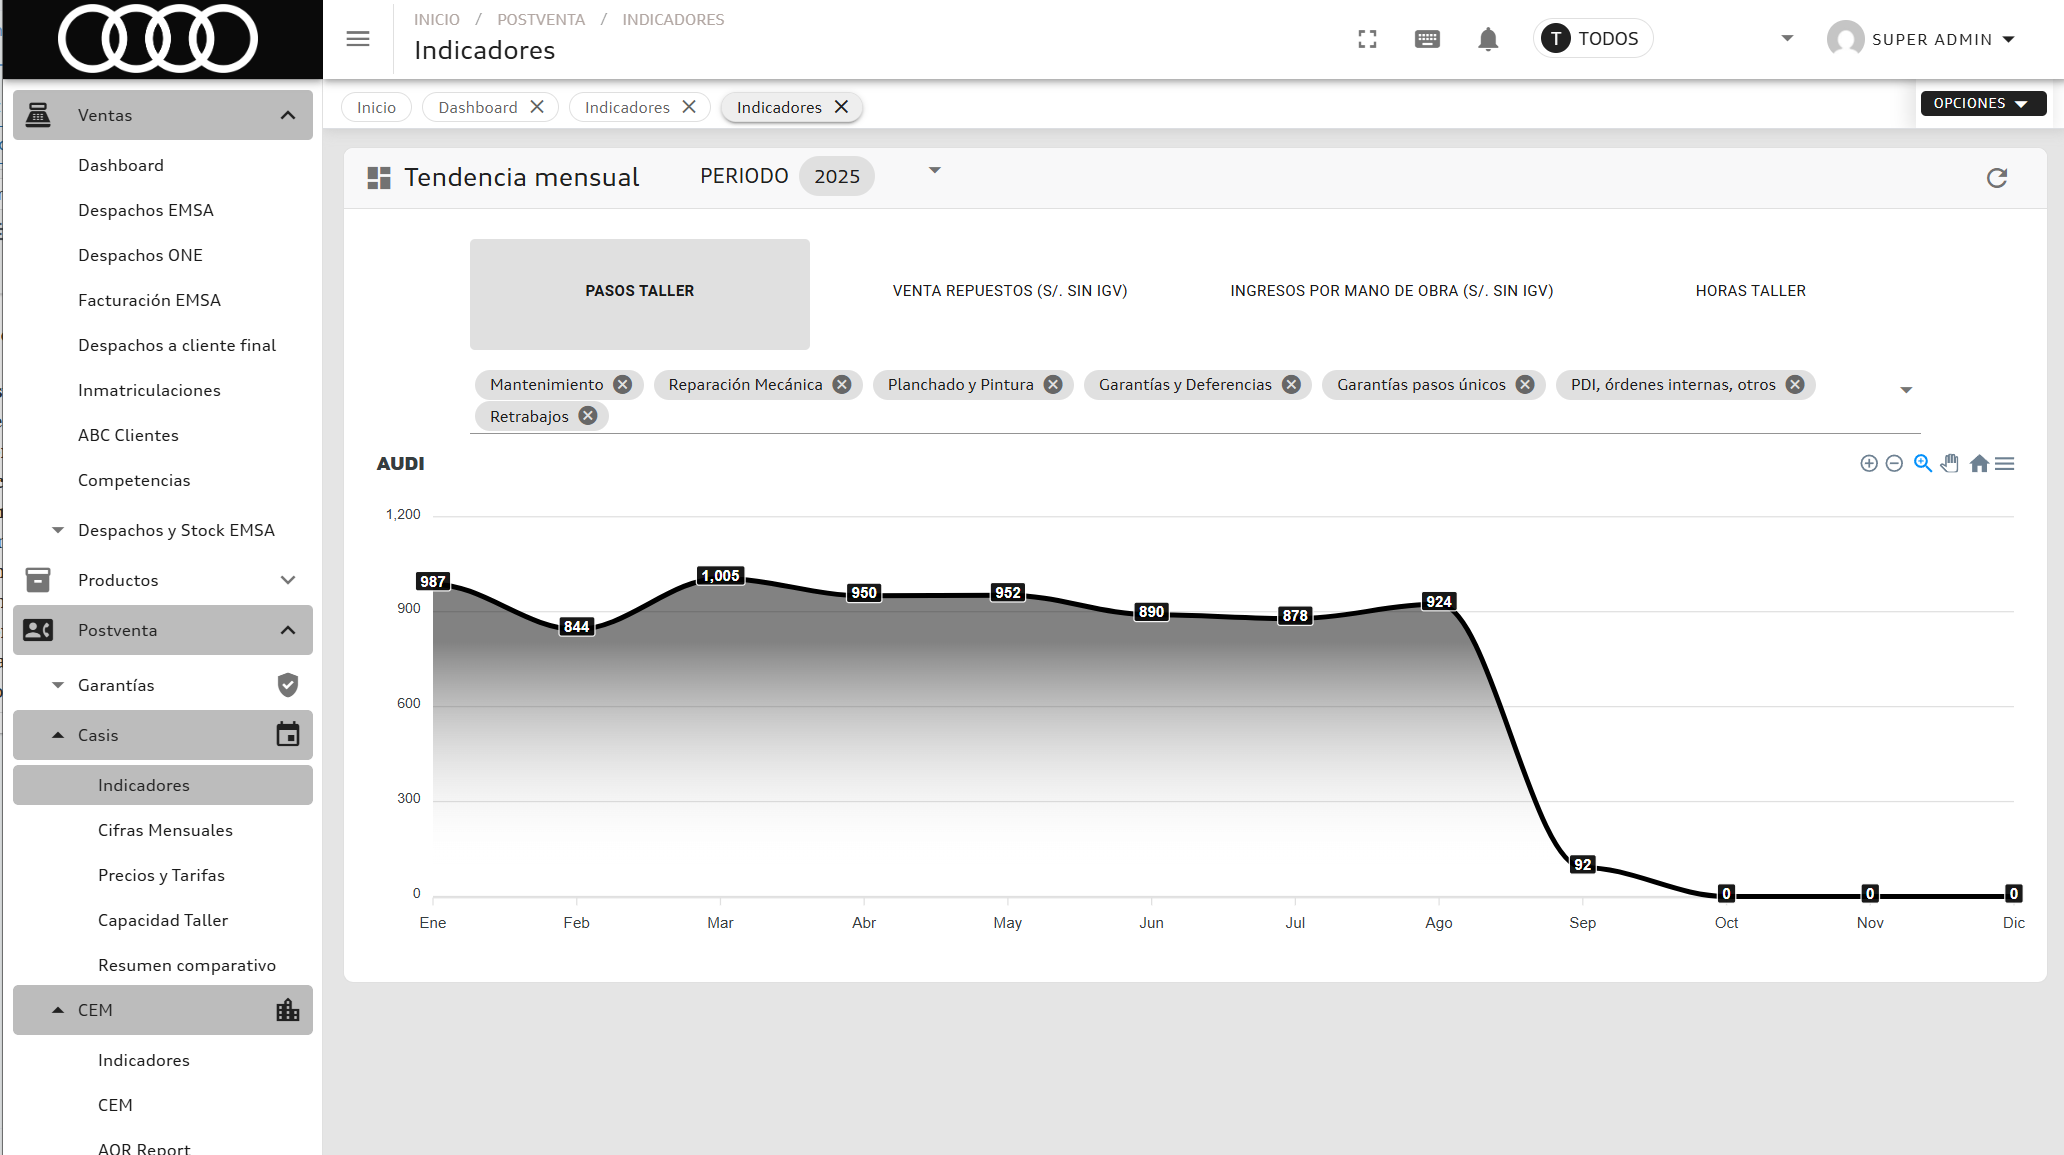Remove the Mantenimiento filter chip
Viewport: 2064px width, 1155px height.
623,385
